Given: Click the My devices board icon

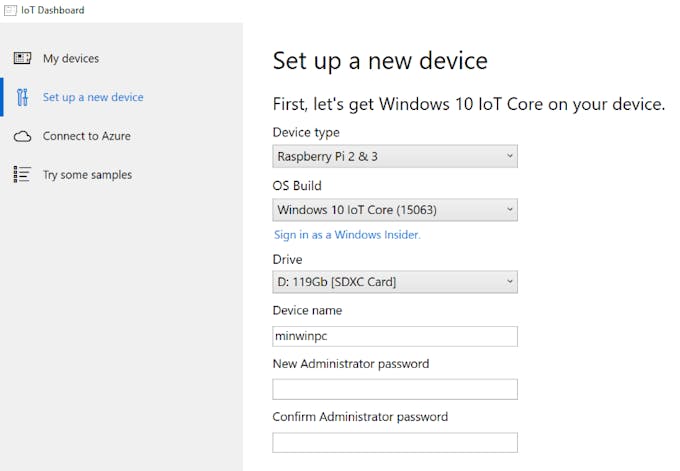Looking at the screenshot, I should 22,58.
